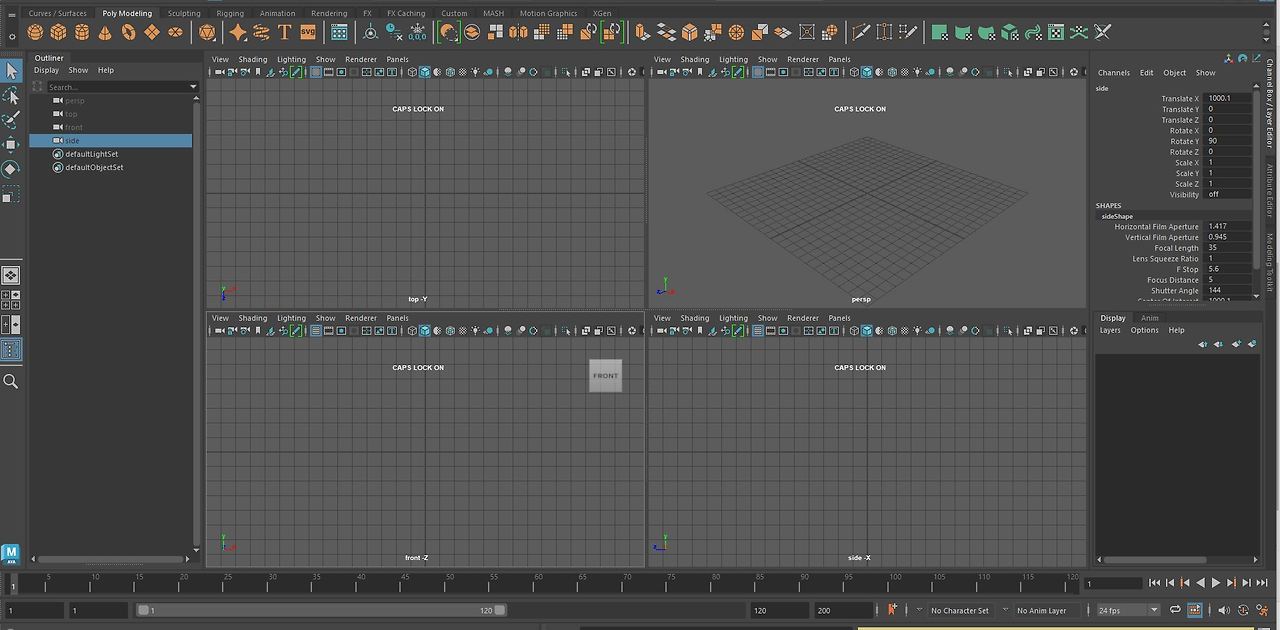
Task: Click the magnifier icon in the left sidebar
Action: pos(12,380)
